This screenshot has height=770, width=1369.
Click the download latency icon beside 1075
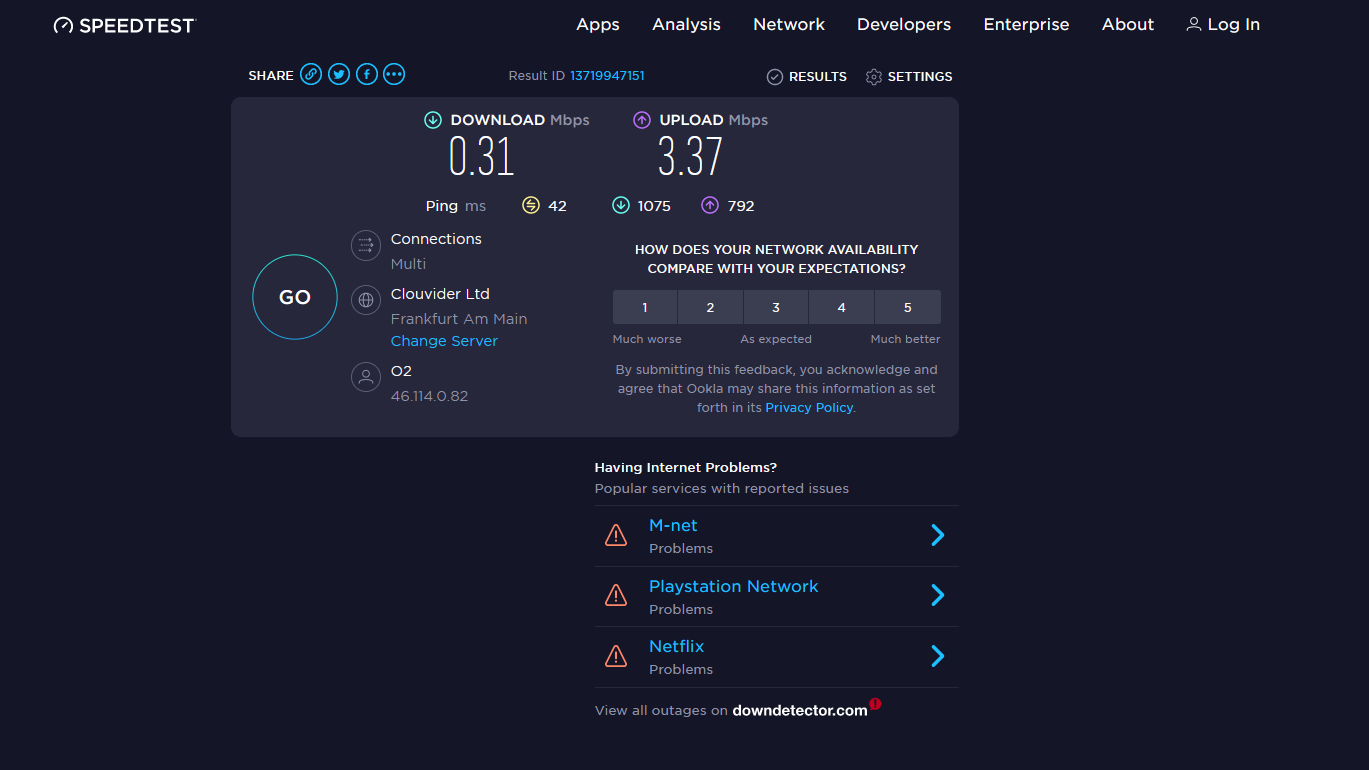(x=621, y=205)
